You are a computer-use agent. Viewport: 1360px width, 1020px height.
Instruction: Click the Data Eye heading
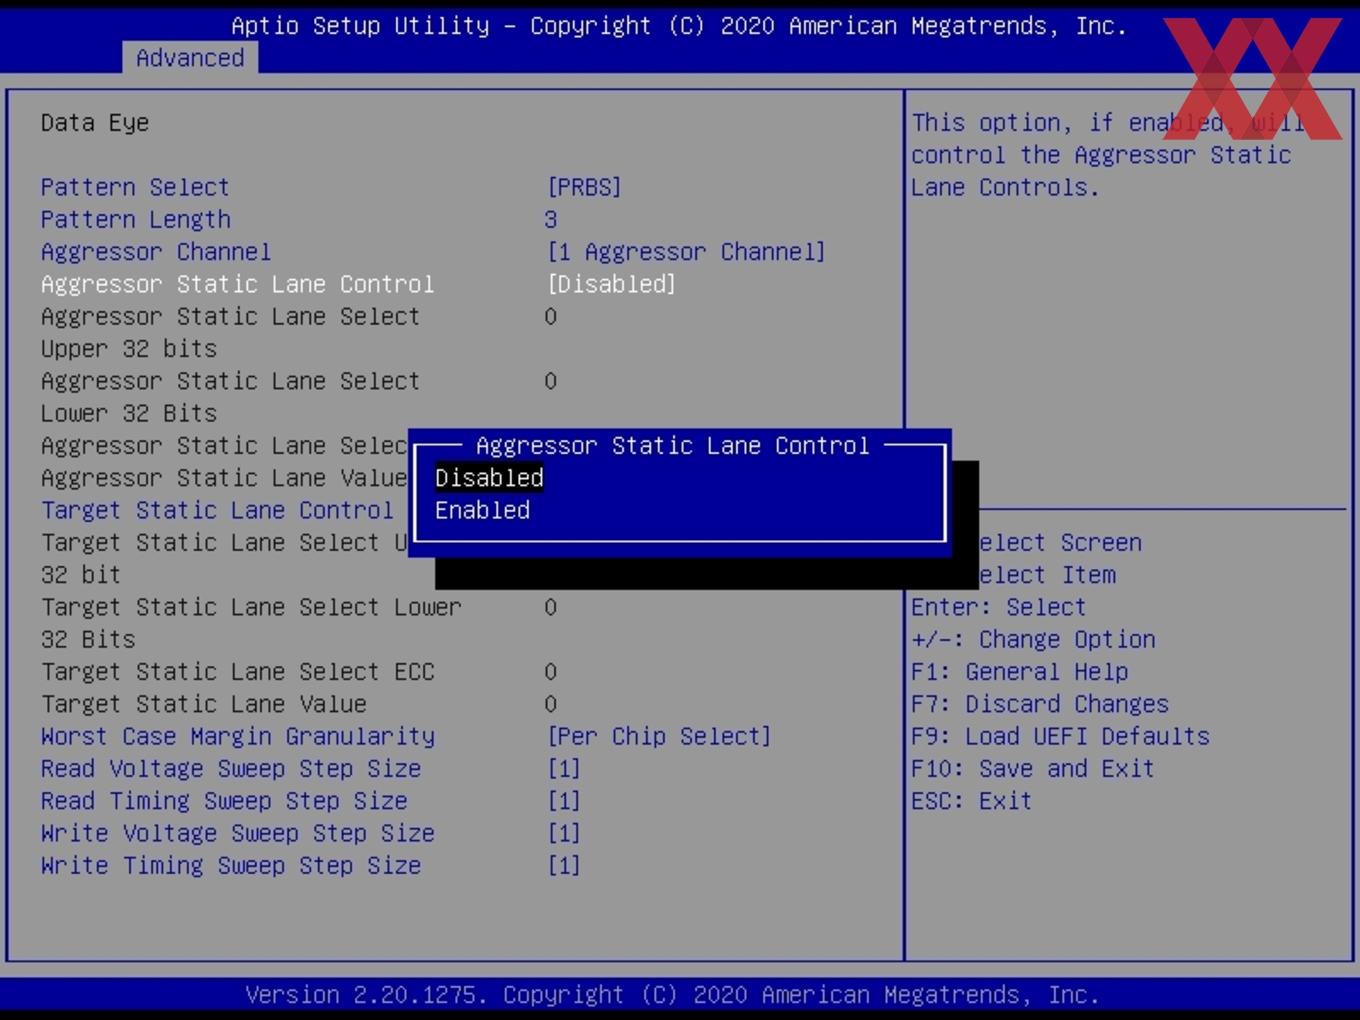pyautogui.click(x=95, y=123)
